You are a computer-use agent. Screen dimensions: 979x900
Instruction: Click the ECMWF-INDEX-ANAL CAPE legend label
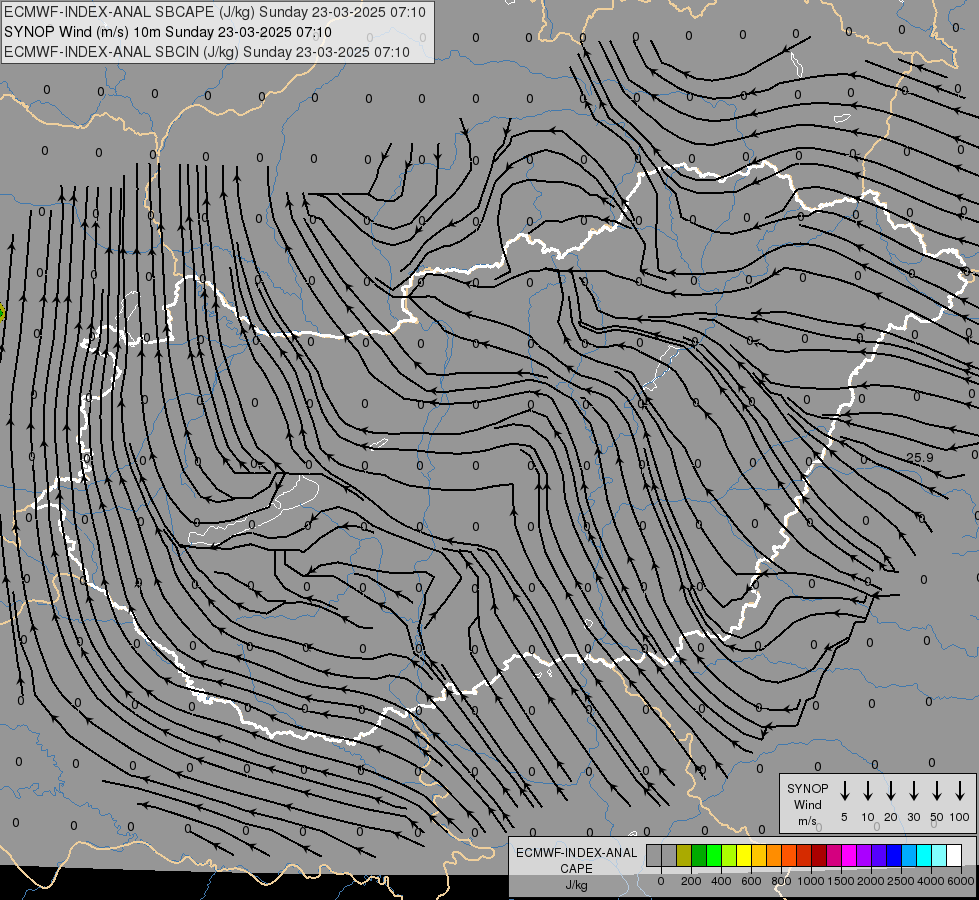click(576, 860)
